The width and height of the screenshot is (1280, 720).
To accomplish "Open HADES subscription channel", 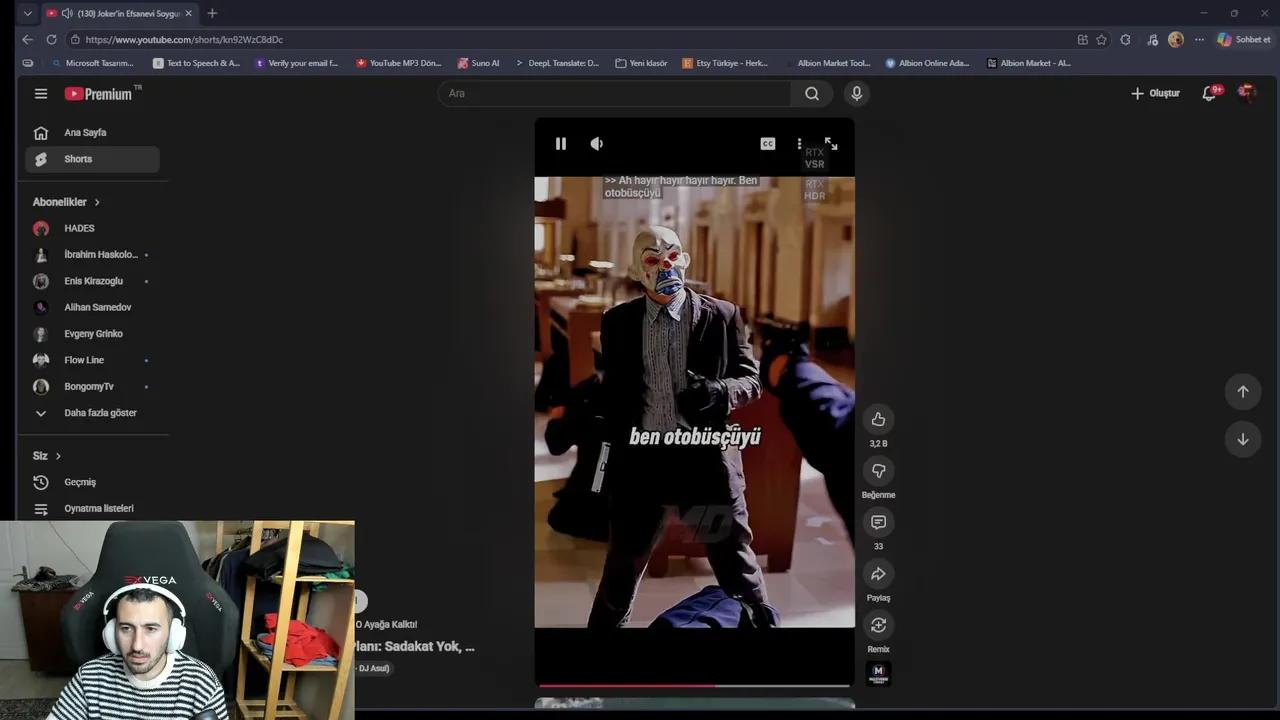I will [92, 228].
